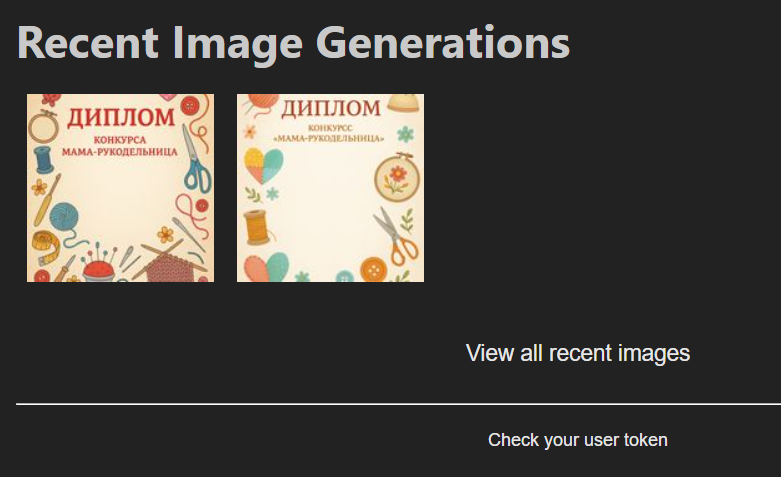Click the ДИПЛОМ title in first thumbnail
The image size is (781, 477).
tap(120, 119)
